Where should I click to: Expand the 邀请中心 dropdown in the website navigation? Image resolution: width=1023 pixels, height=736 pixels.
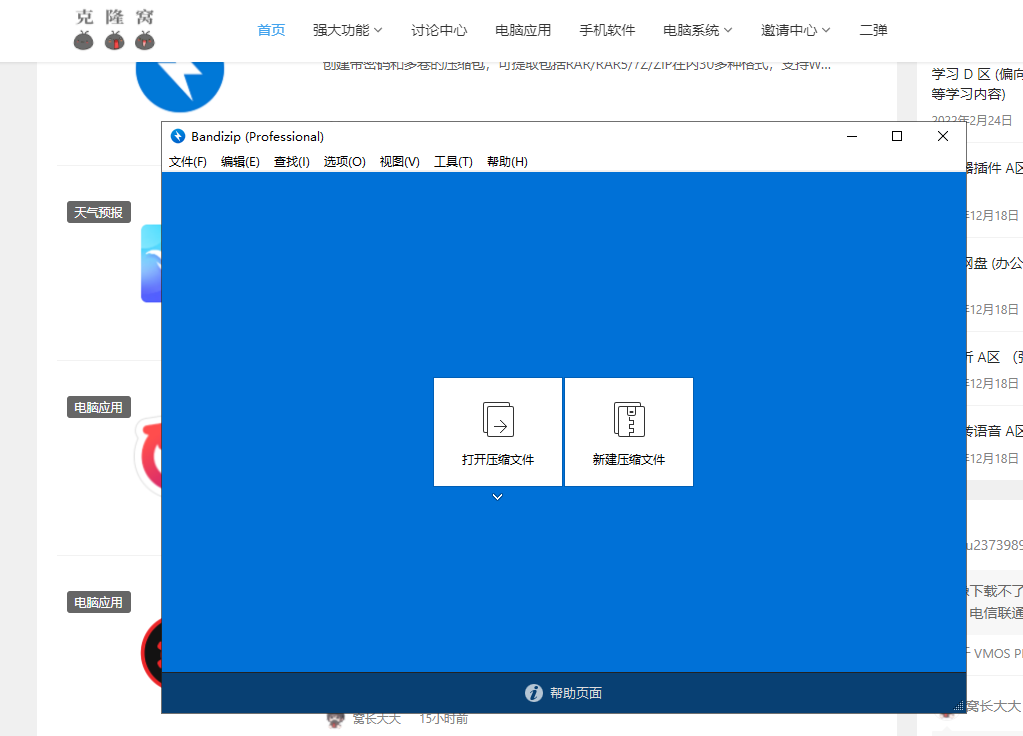795,30
